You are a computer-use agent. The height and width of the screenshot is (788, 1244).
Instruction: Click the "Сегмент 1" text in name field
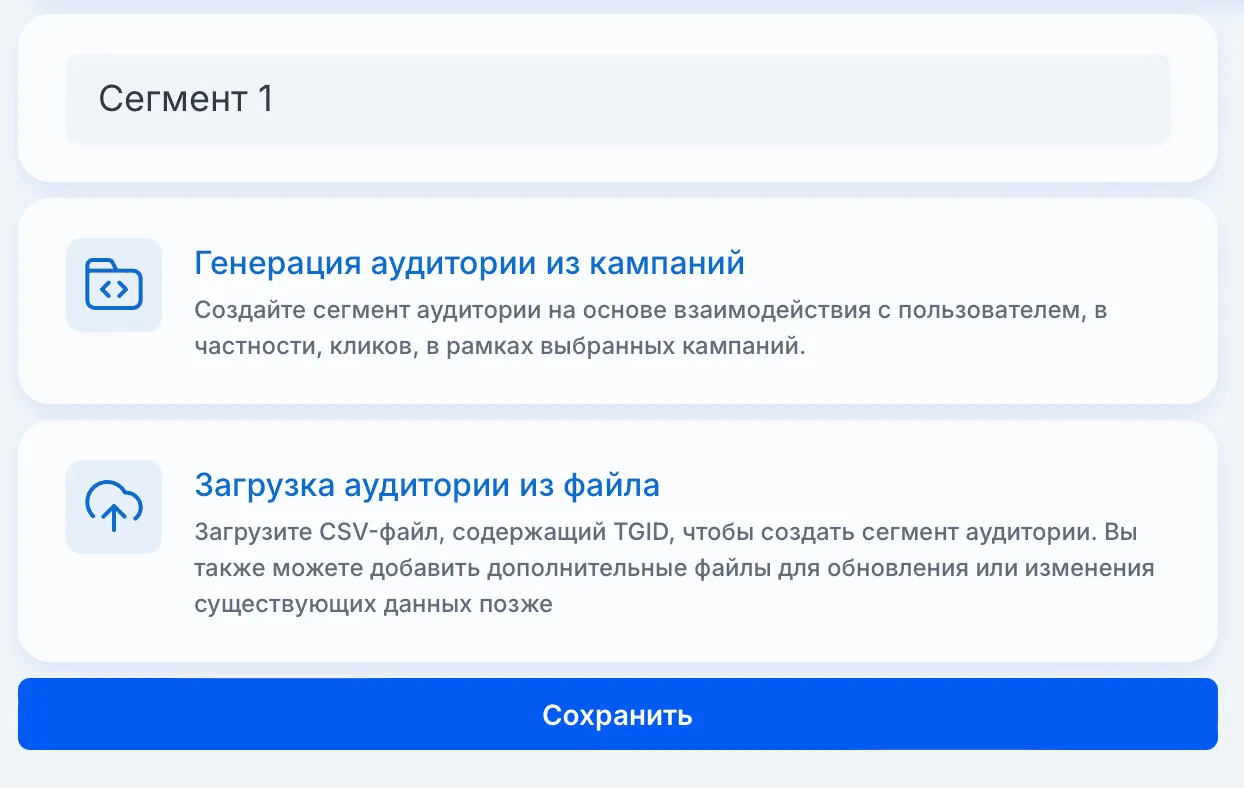[186, 99]
